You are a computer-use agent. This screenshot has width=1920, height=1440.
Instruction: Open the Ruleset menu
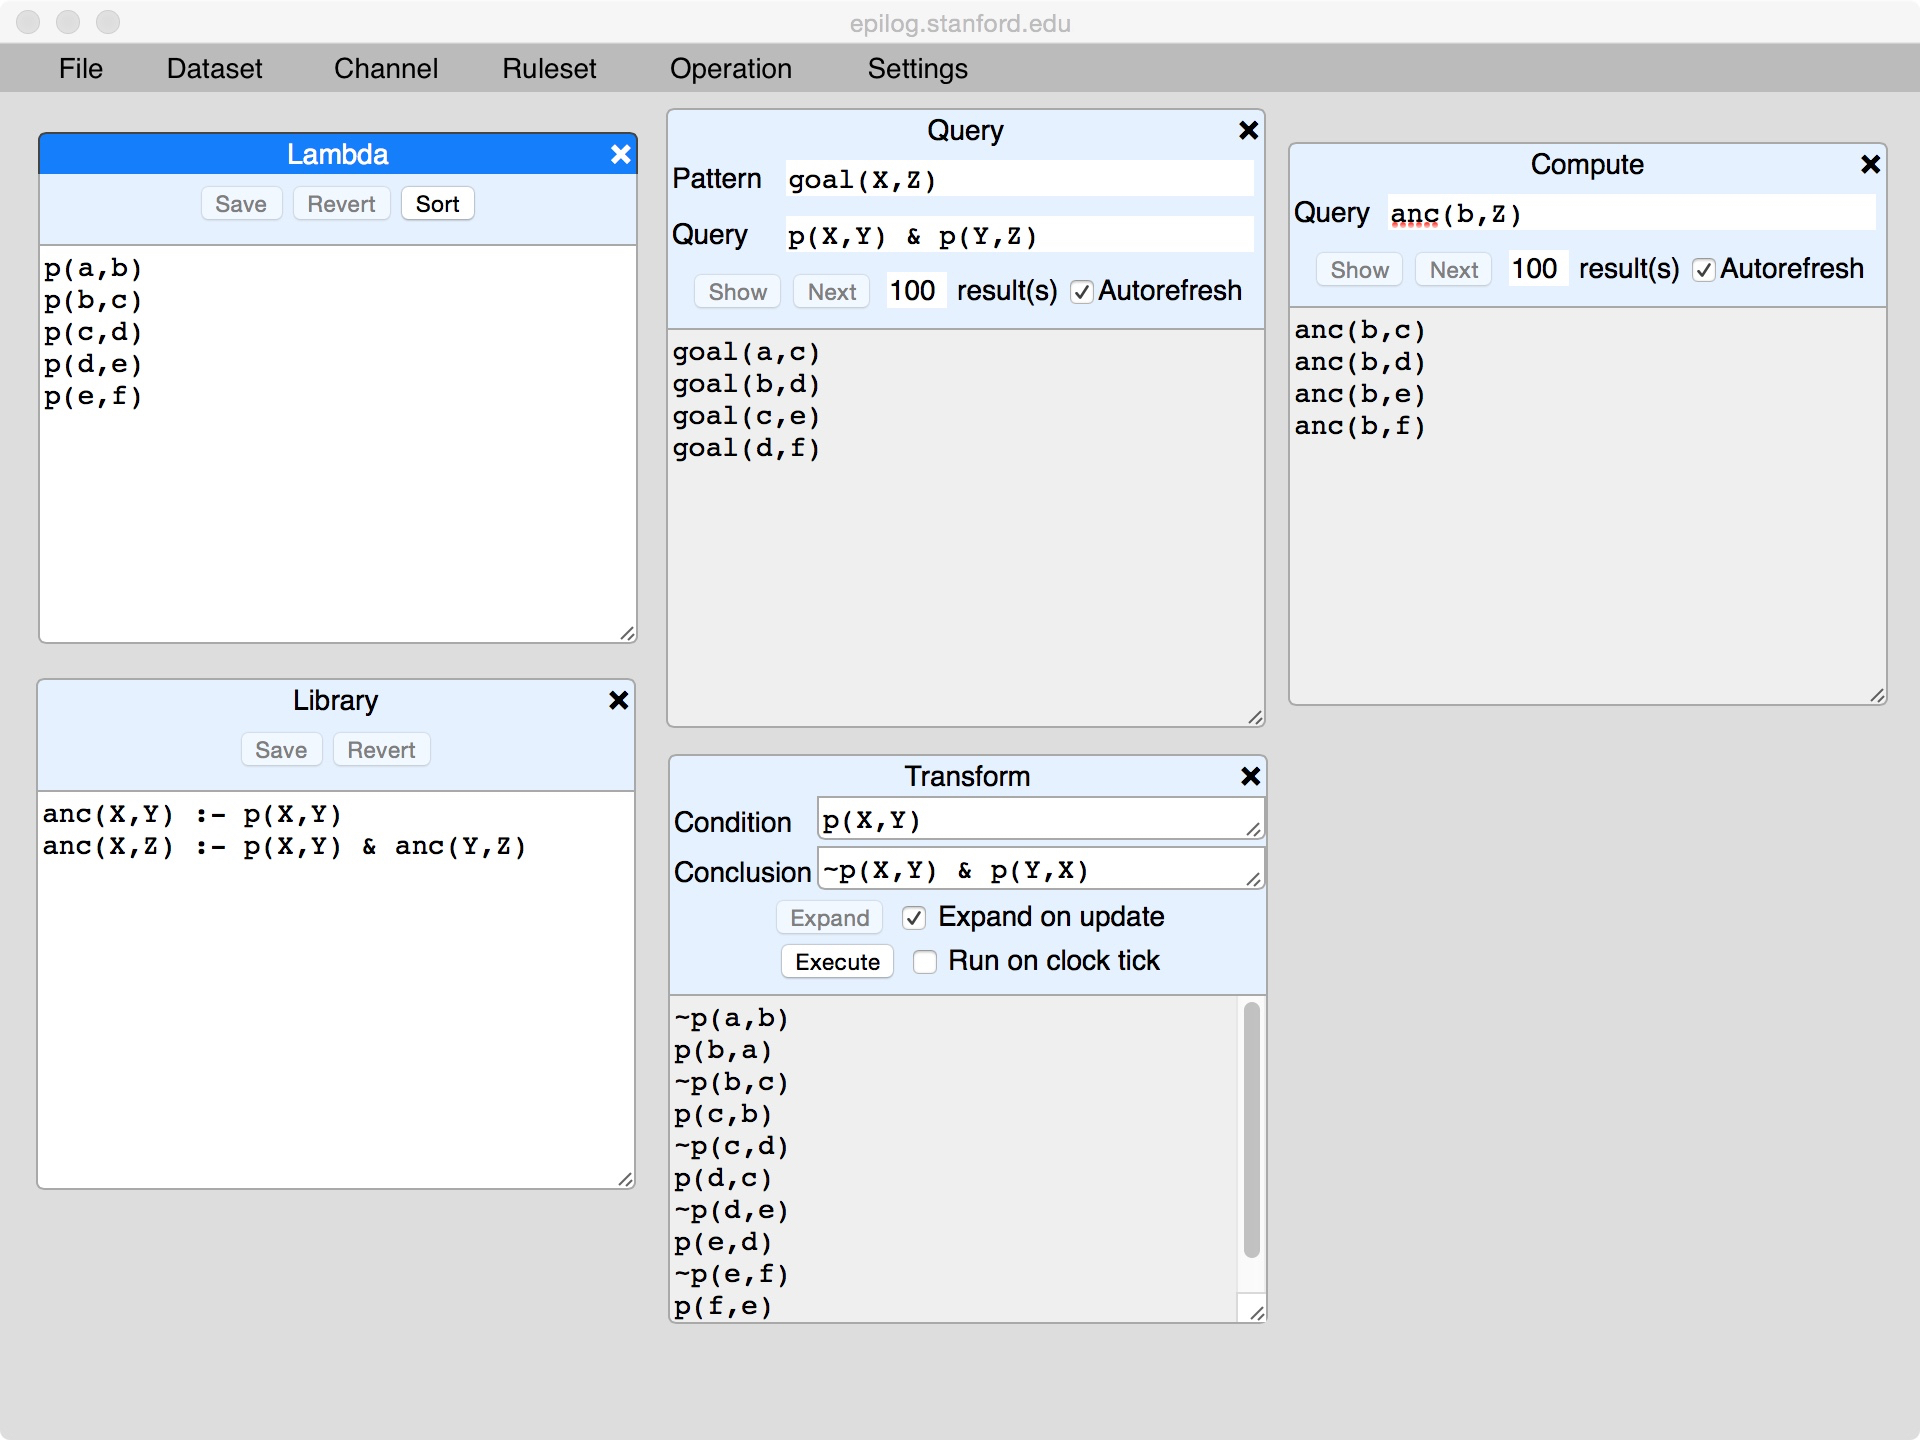coord(549,68)
